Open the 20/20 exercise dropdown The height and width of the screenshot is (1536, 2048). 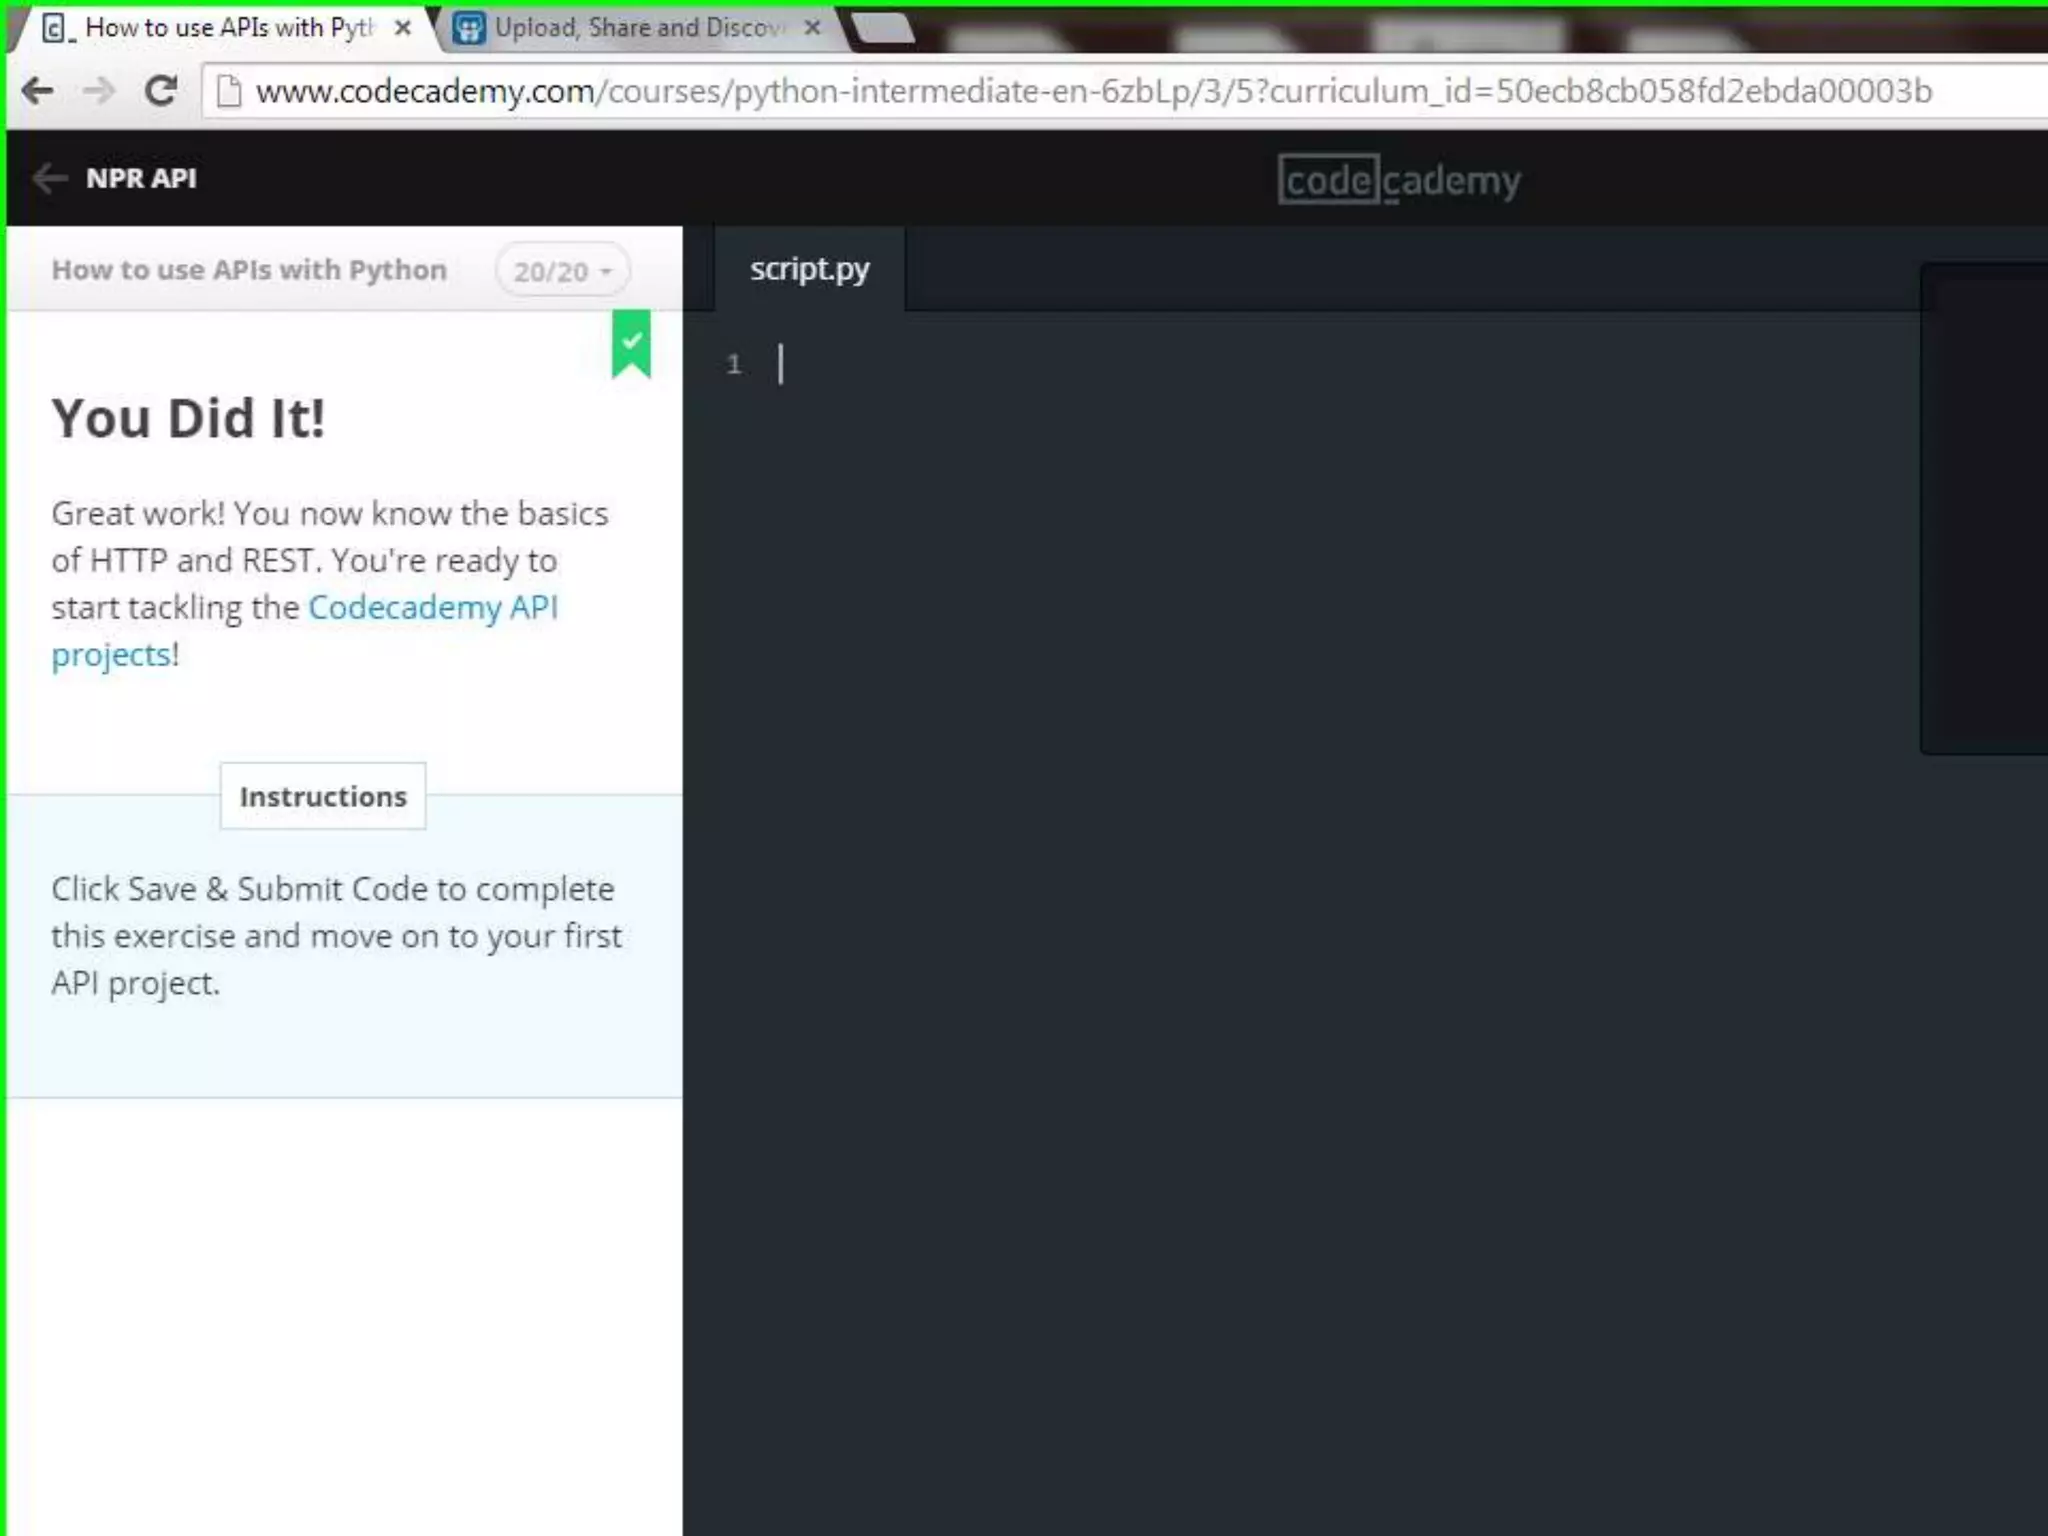tap(562, 271)
